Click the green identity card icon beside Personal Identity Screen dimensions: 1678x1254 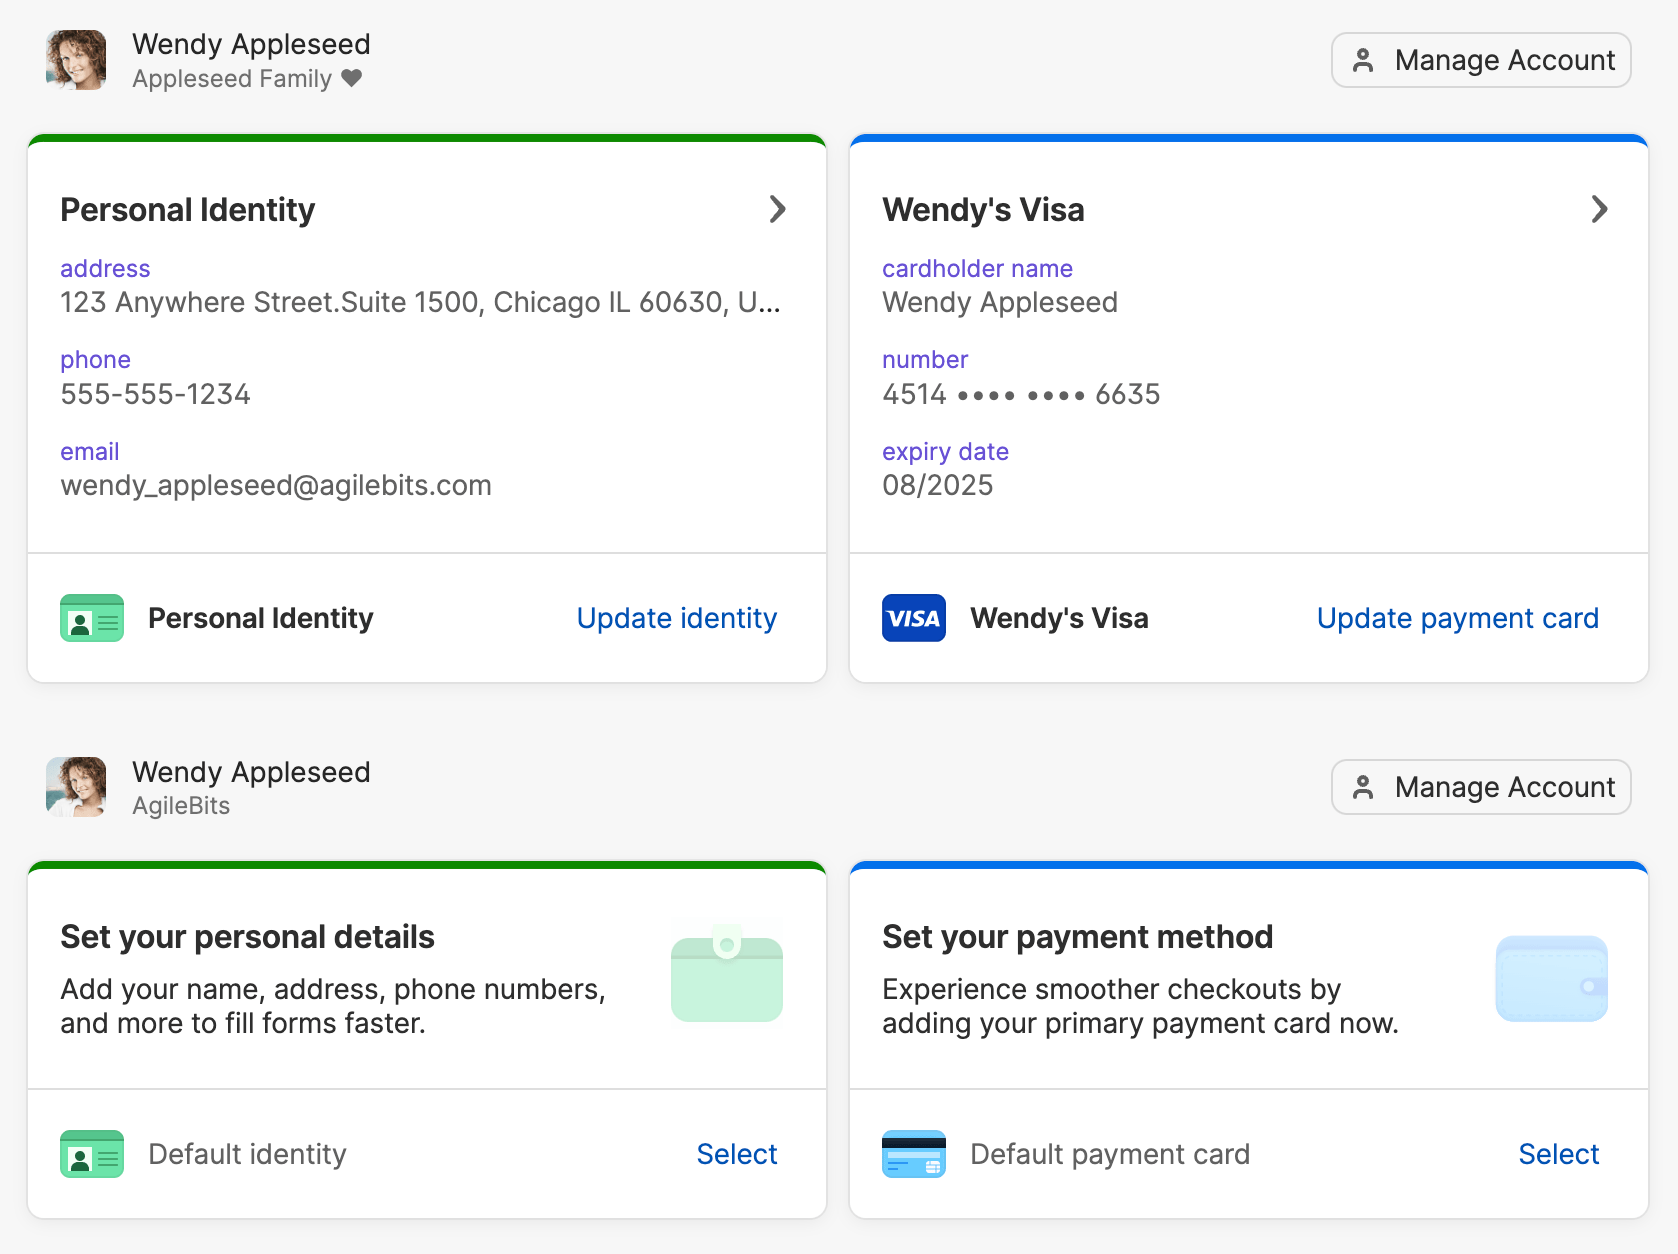click(91, 618)
